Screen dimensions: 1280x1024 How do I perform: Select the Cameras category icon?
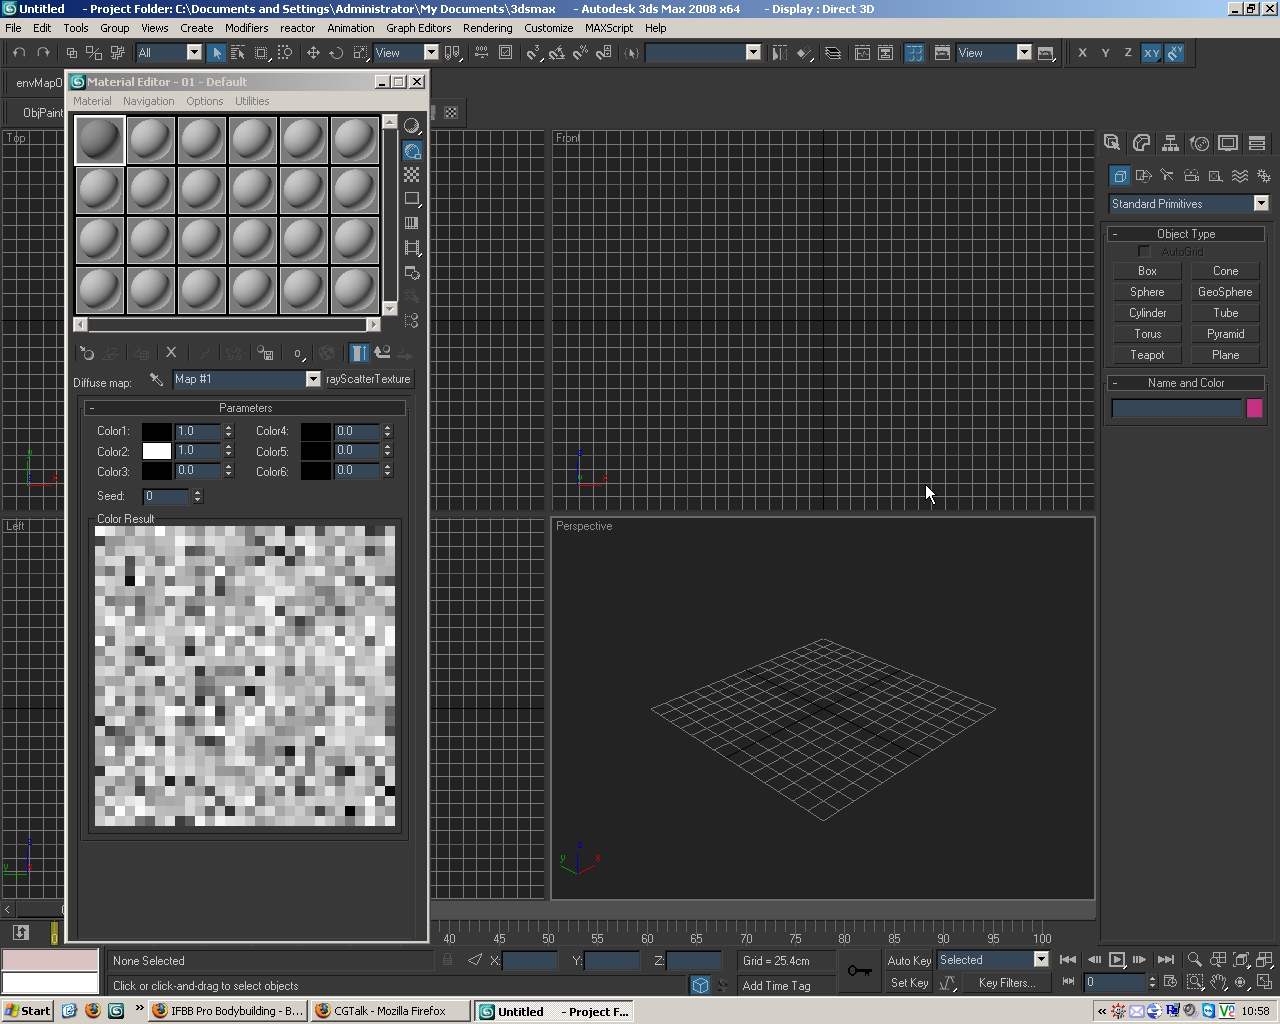pos(1191,176)
